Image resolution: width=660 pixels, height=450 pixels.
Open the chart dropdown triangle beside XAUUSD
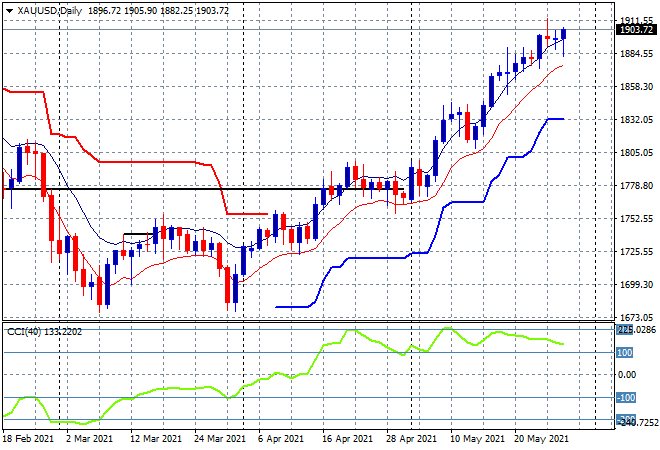[9, 11]
